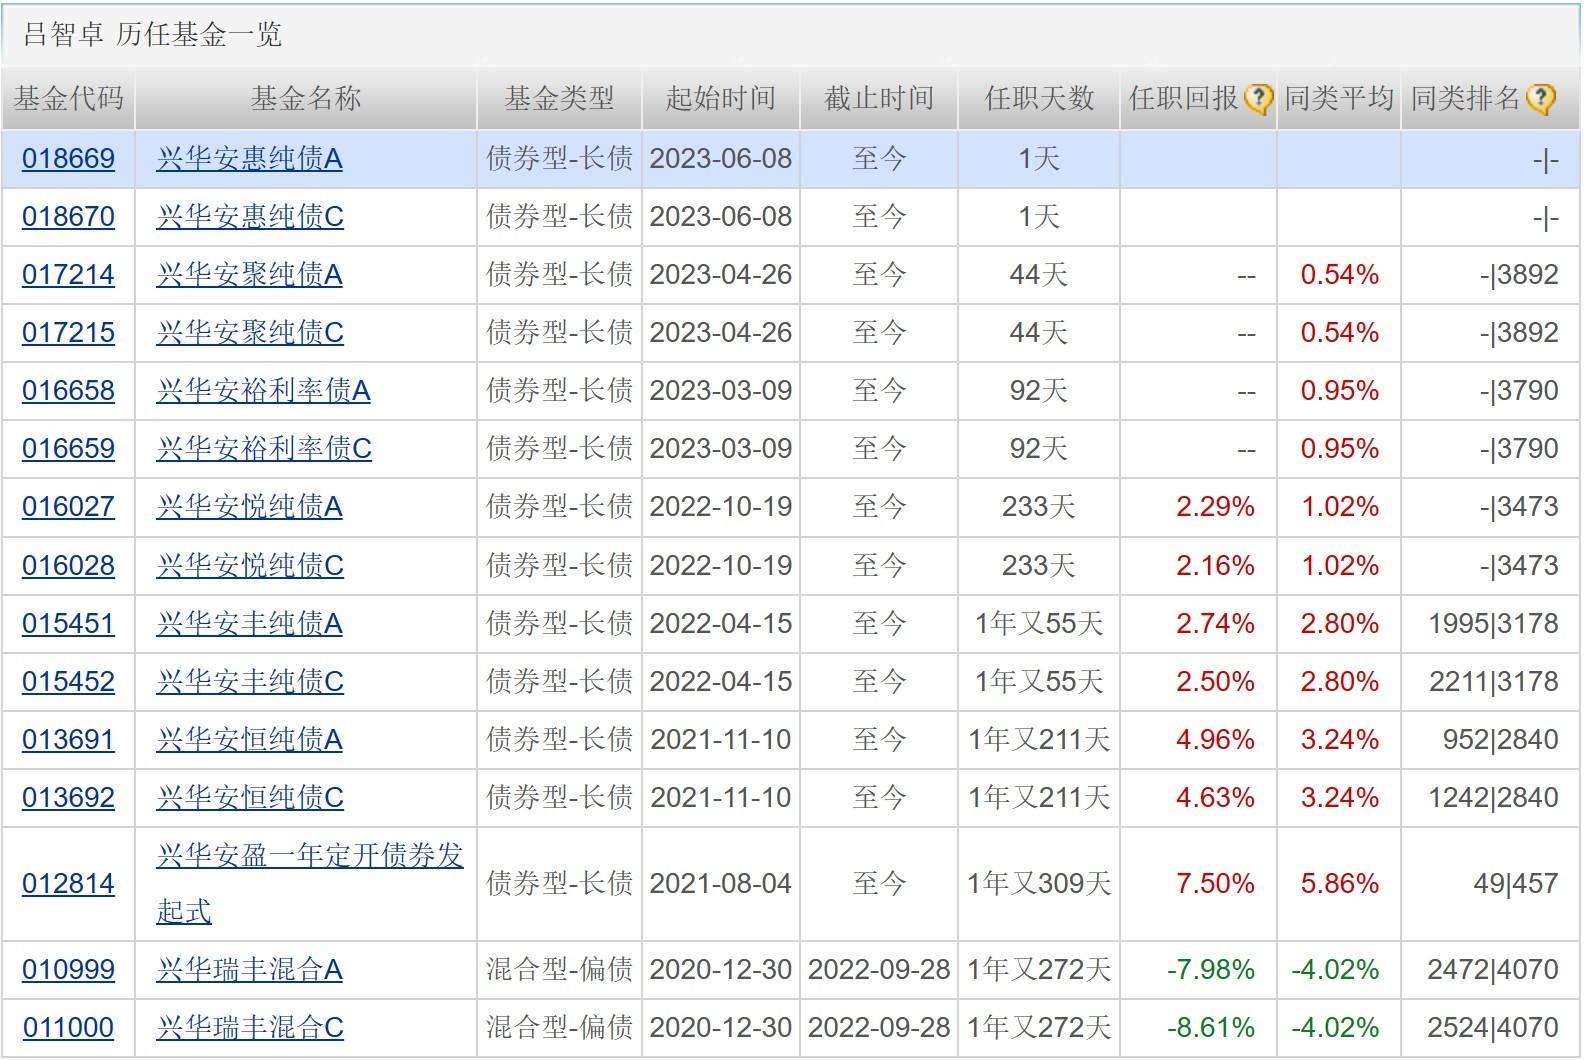Click the 任职天数 column header
The width and height of the screenshot is (1584, 1060).
click(1039, 99)
